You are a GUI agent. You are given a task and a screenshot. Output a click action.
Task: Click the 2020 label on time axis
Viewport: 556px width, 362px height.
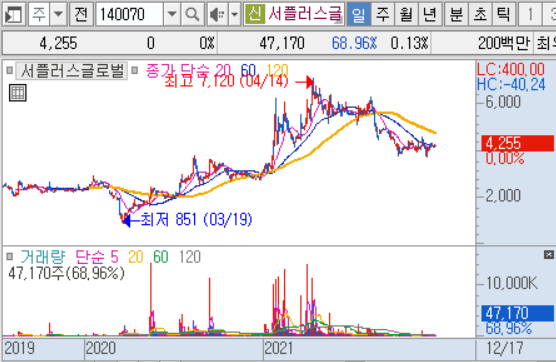point(101,348)
